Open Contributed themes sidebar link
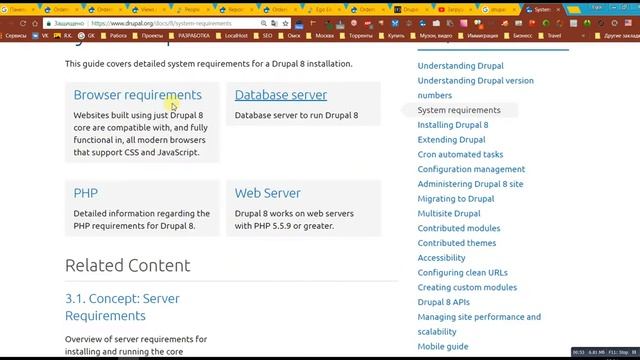The width and height of the screenshot is (640, 360). click(x=457, y=243)
